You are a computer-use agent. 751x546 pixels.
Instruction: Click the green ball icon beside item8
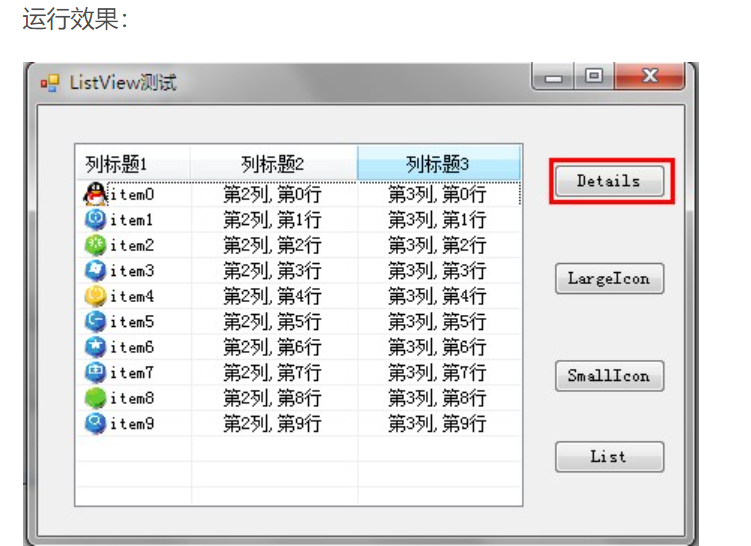pyautogui.click(x=95, y=398)
